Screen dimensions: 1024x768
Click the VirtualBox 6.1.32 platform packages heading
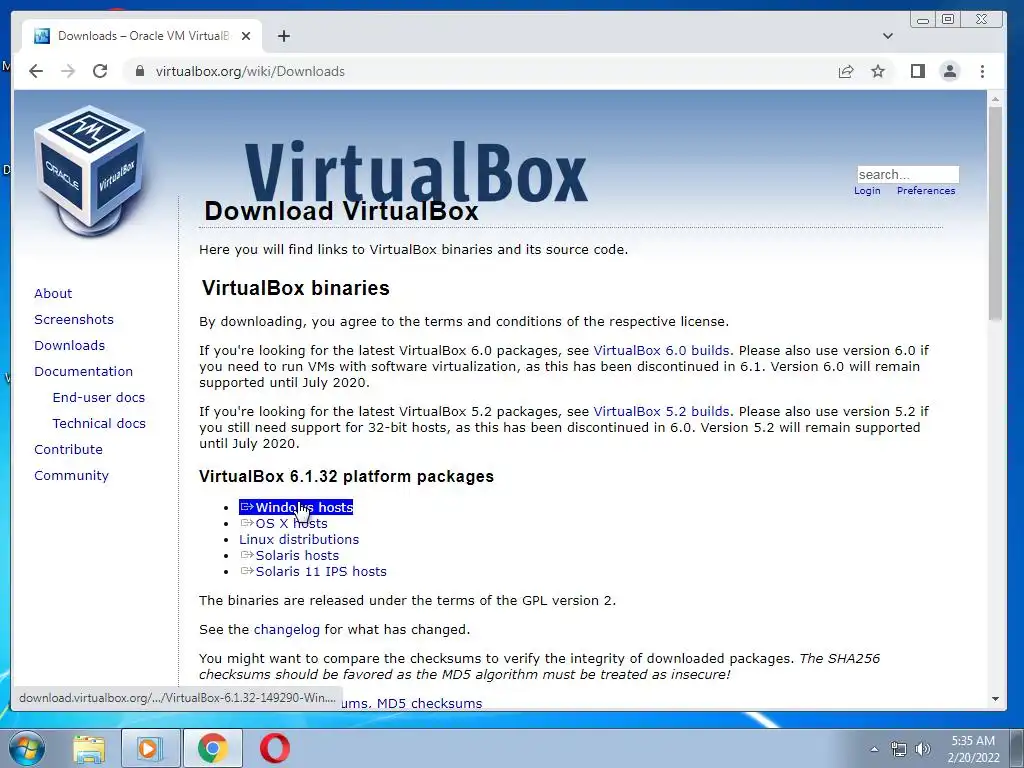pos(346,476)
